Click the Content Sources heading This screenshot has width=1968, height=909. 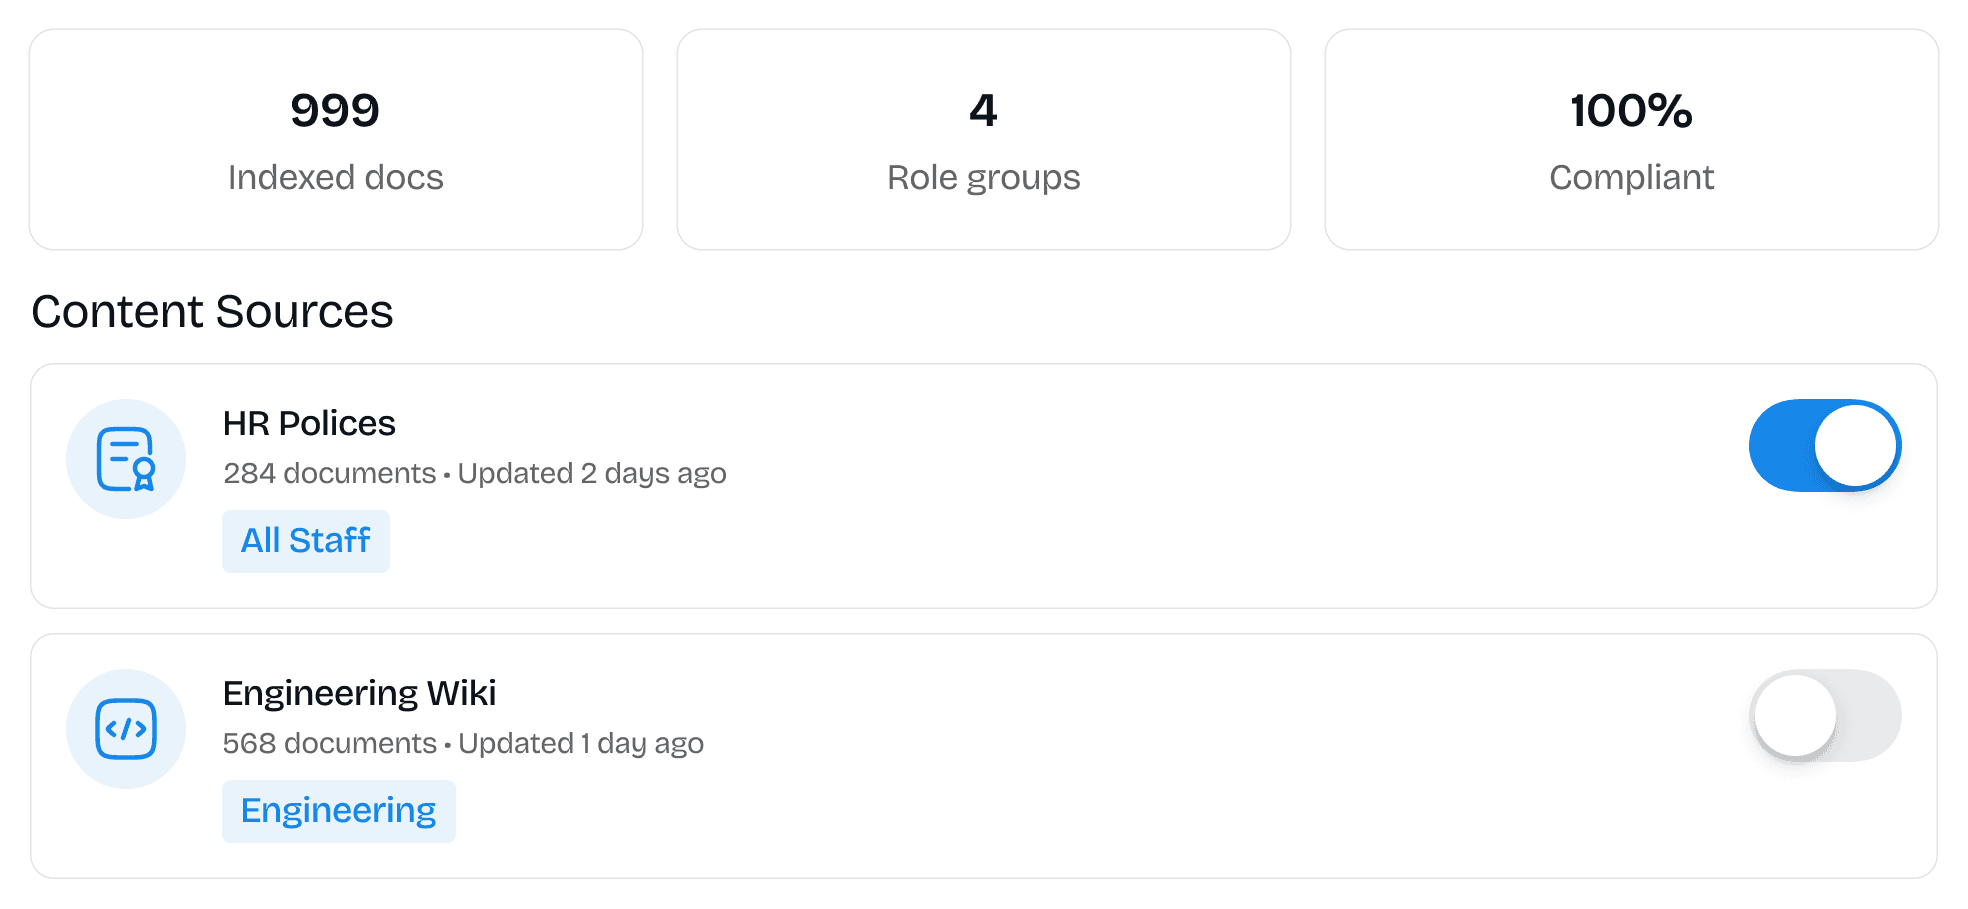tap(212, 311)
